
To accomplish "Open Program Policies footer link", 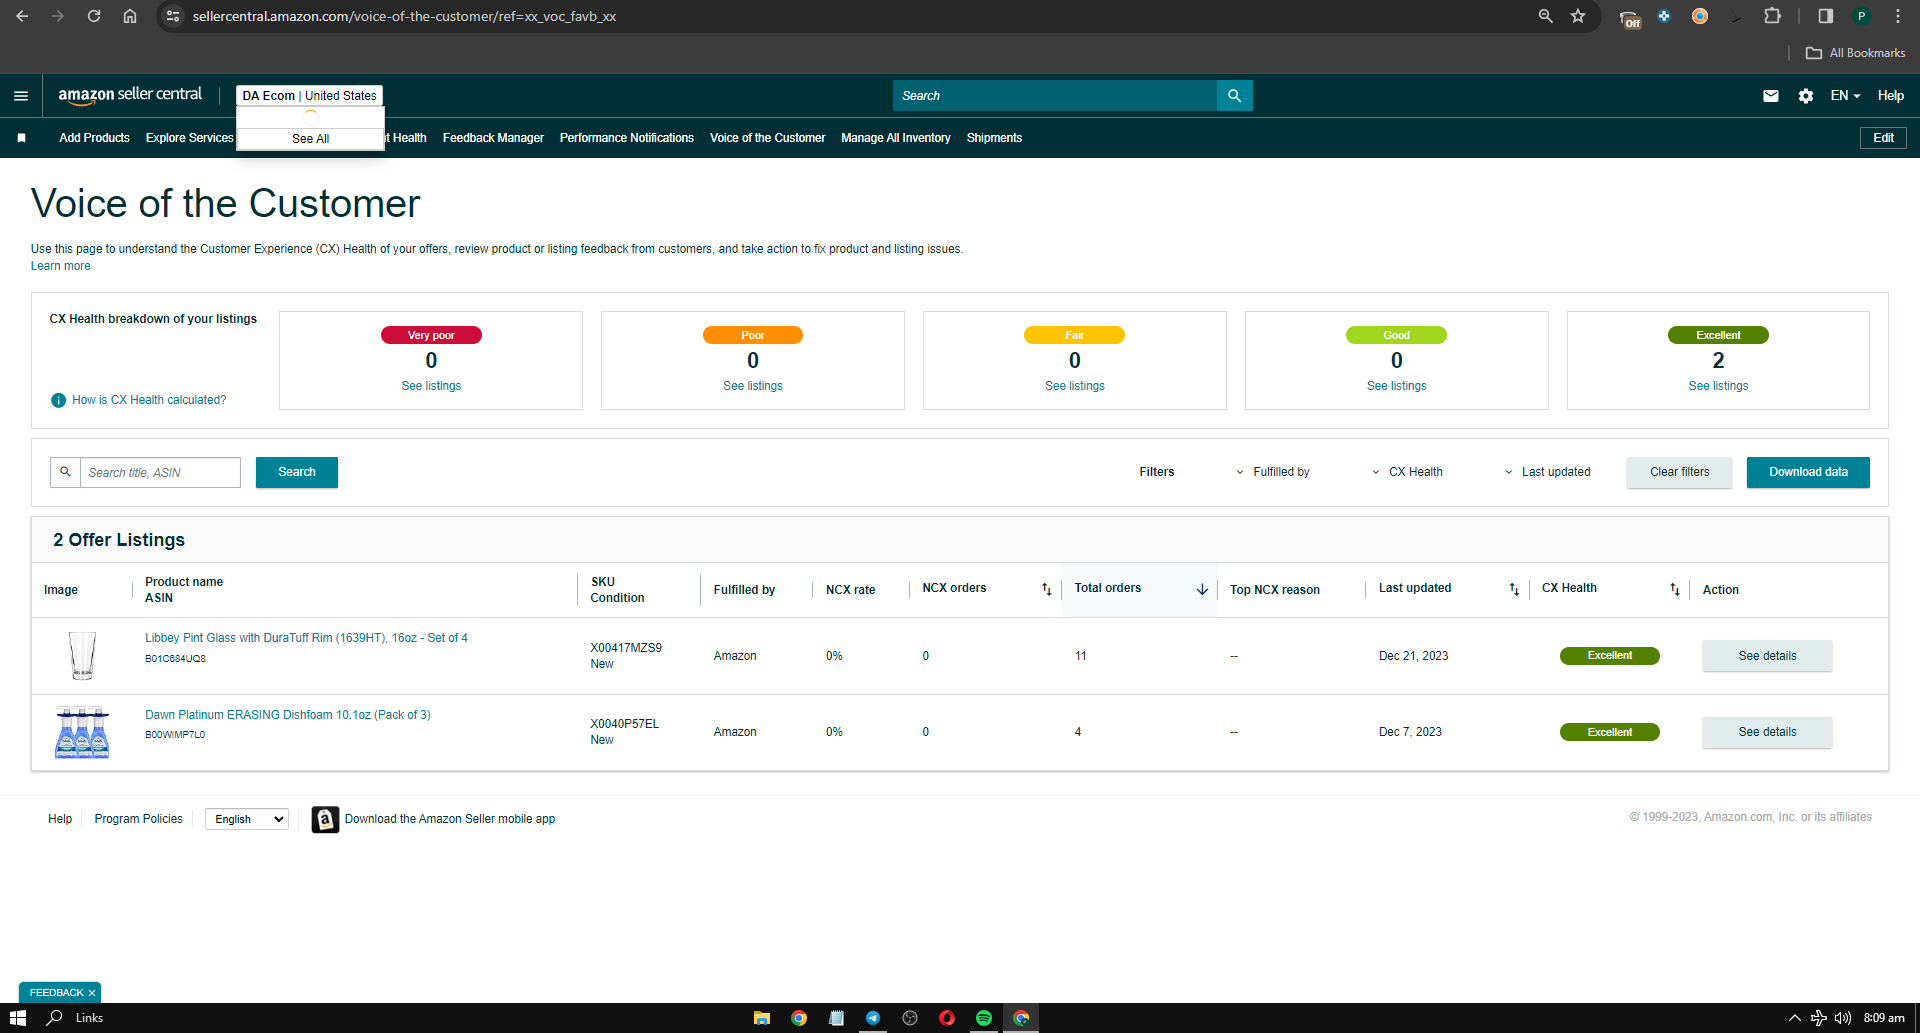I will (x=138, y=819).
